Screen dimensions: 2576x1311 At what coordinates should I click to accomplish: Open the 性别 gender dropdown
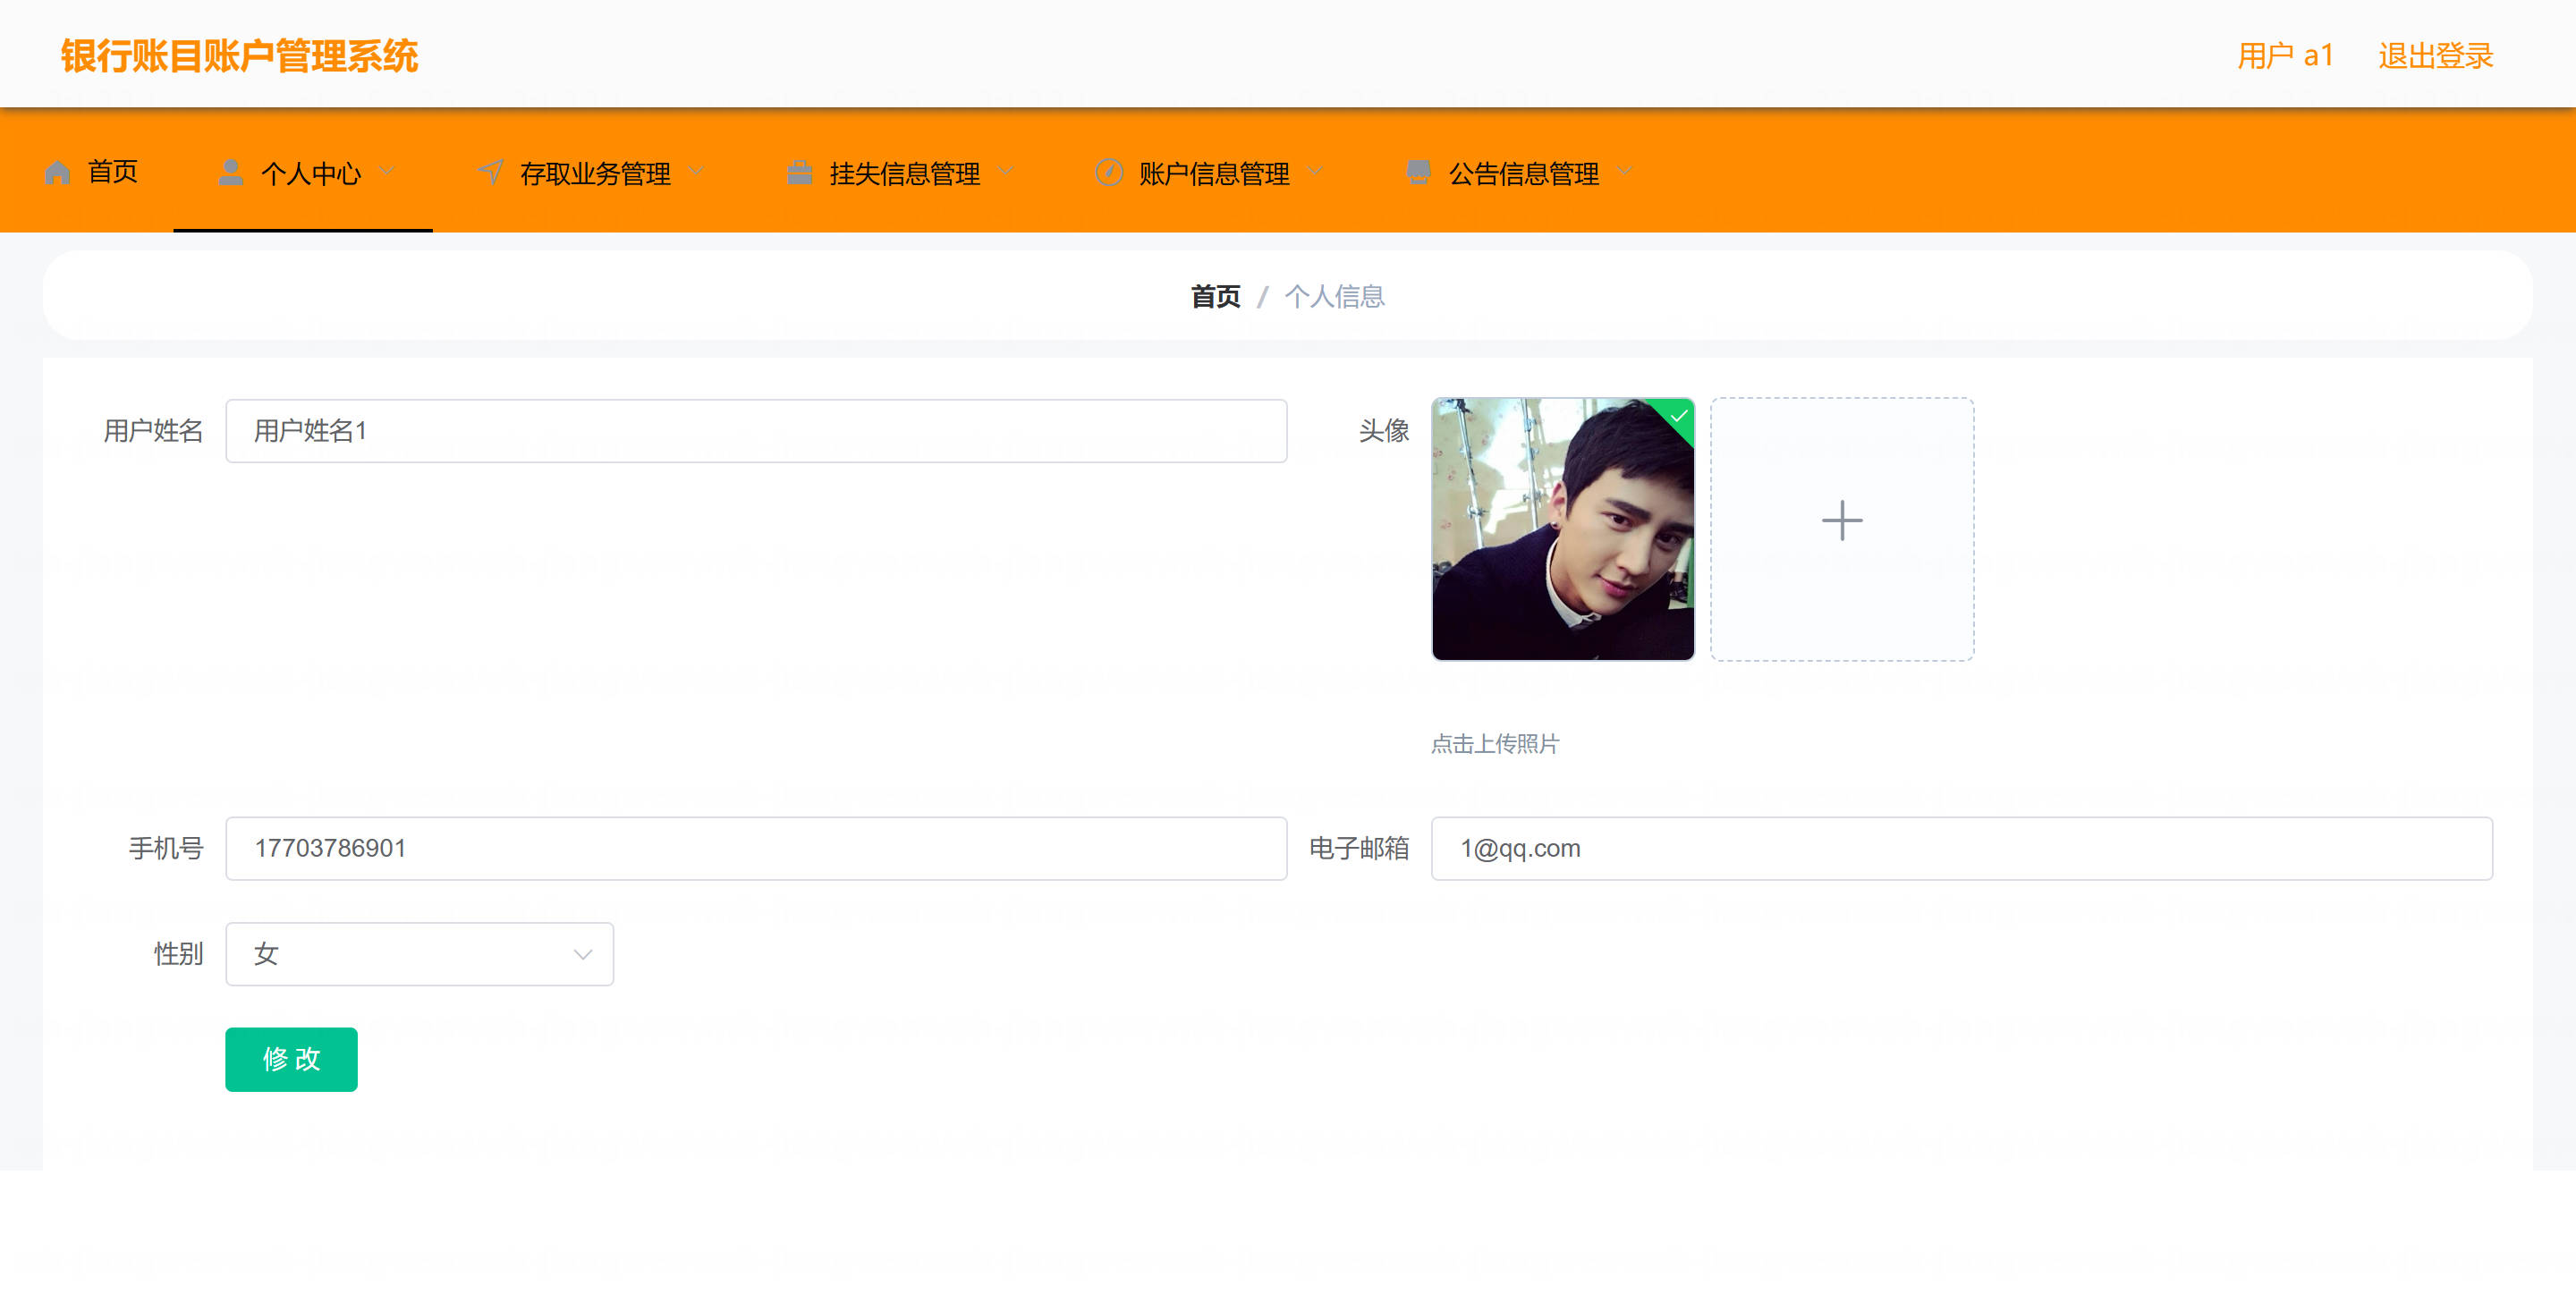tap(420, 954)
